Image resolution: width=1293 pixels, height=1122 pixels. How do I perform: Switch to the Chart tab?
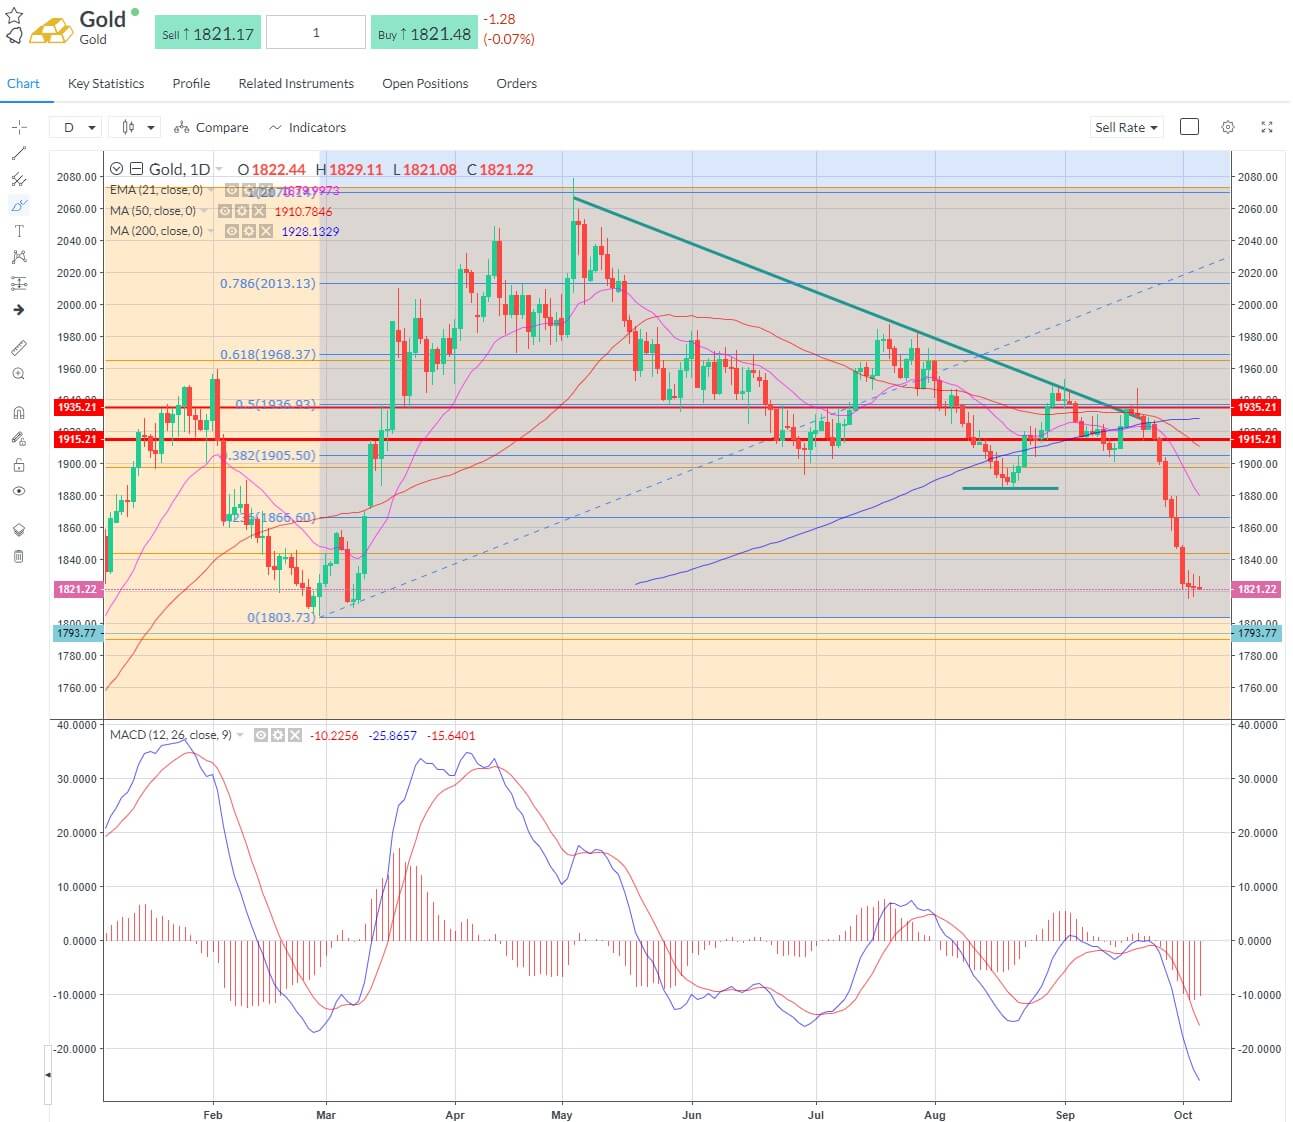pos(23,84)
